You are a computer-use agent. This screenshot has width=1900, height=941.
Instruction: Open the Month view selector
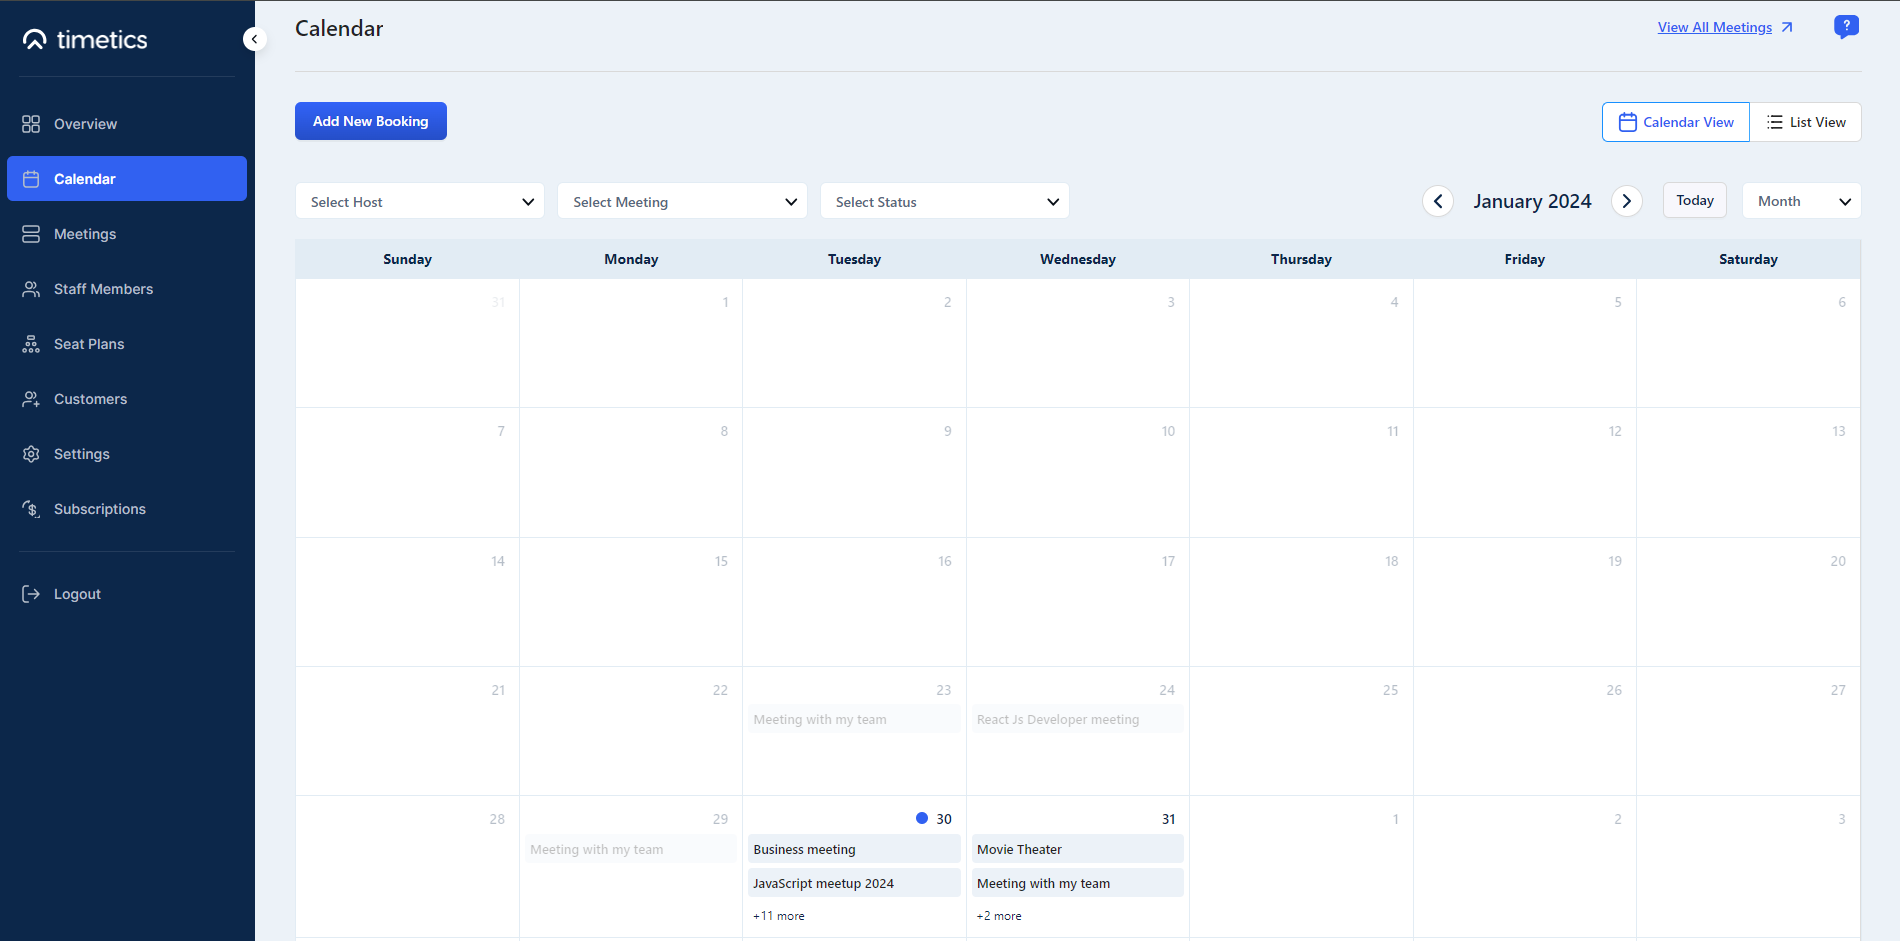point(1801,200)
